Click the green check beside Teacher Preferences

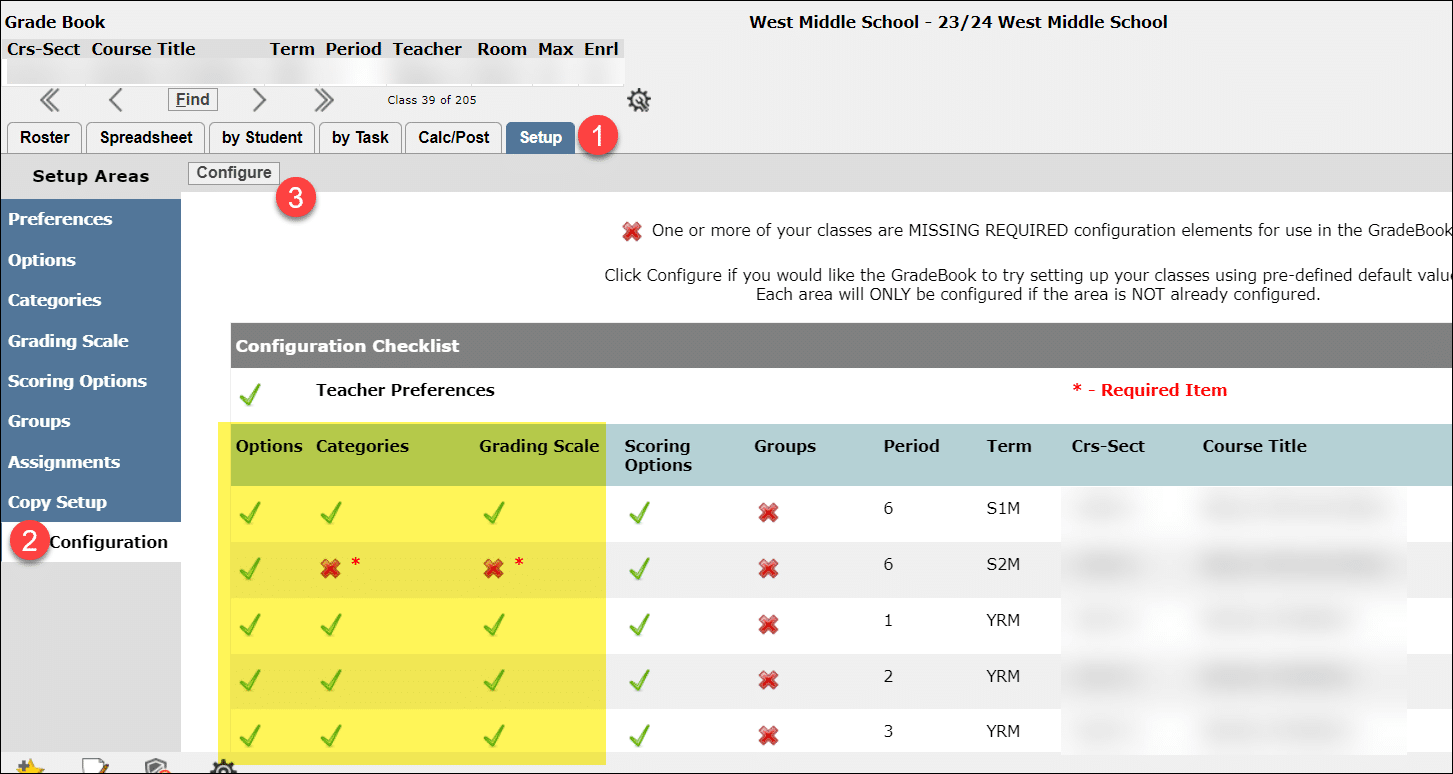point(250,396)
